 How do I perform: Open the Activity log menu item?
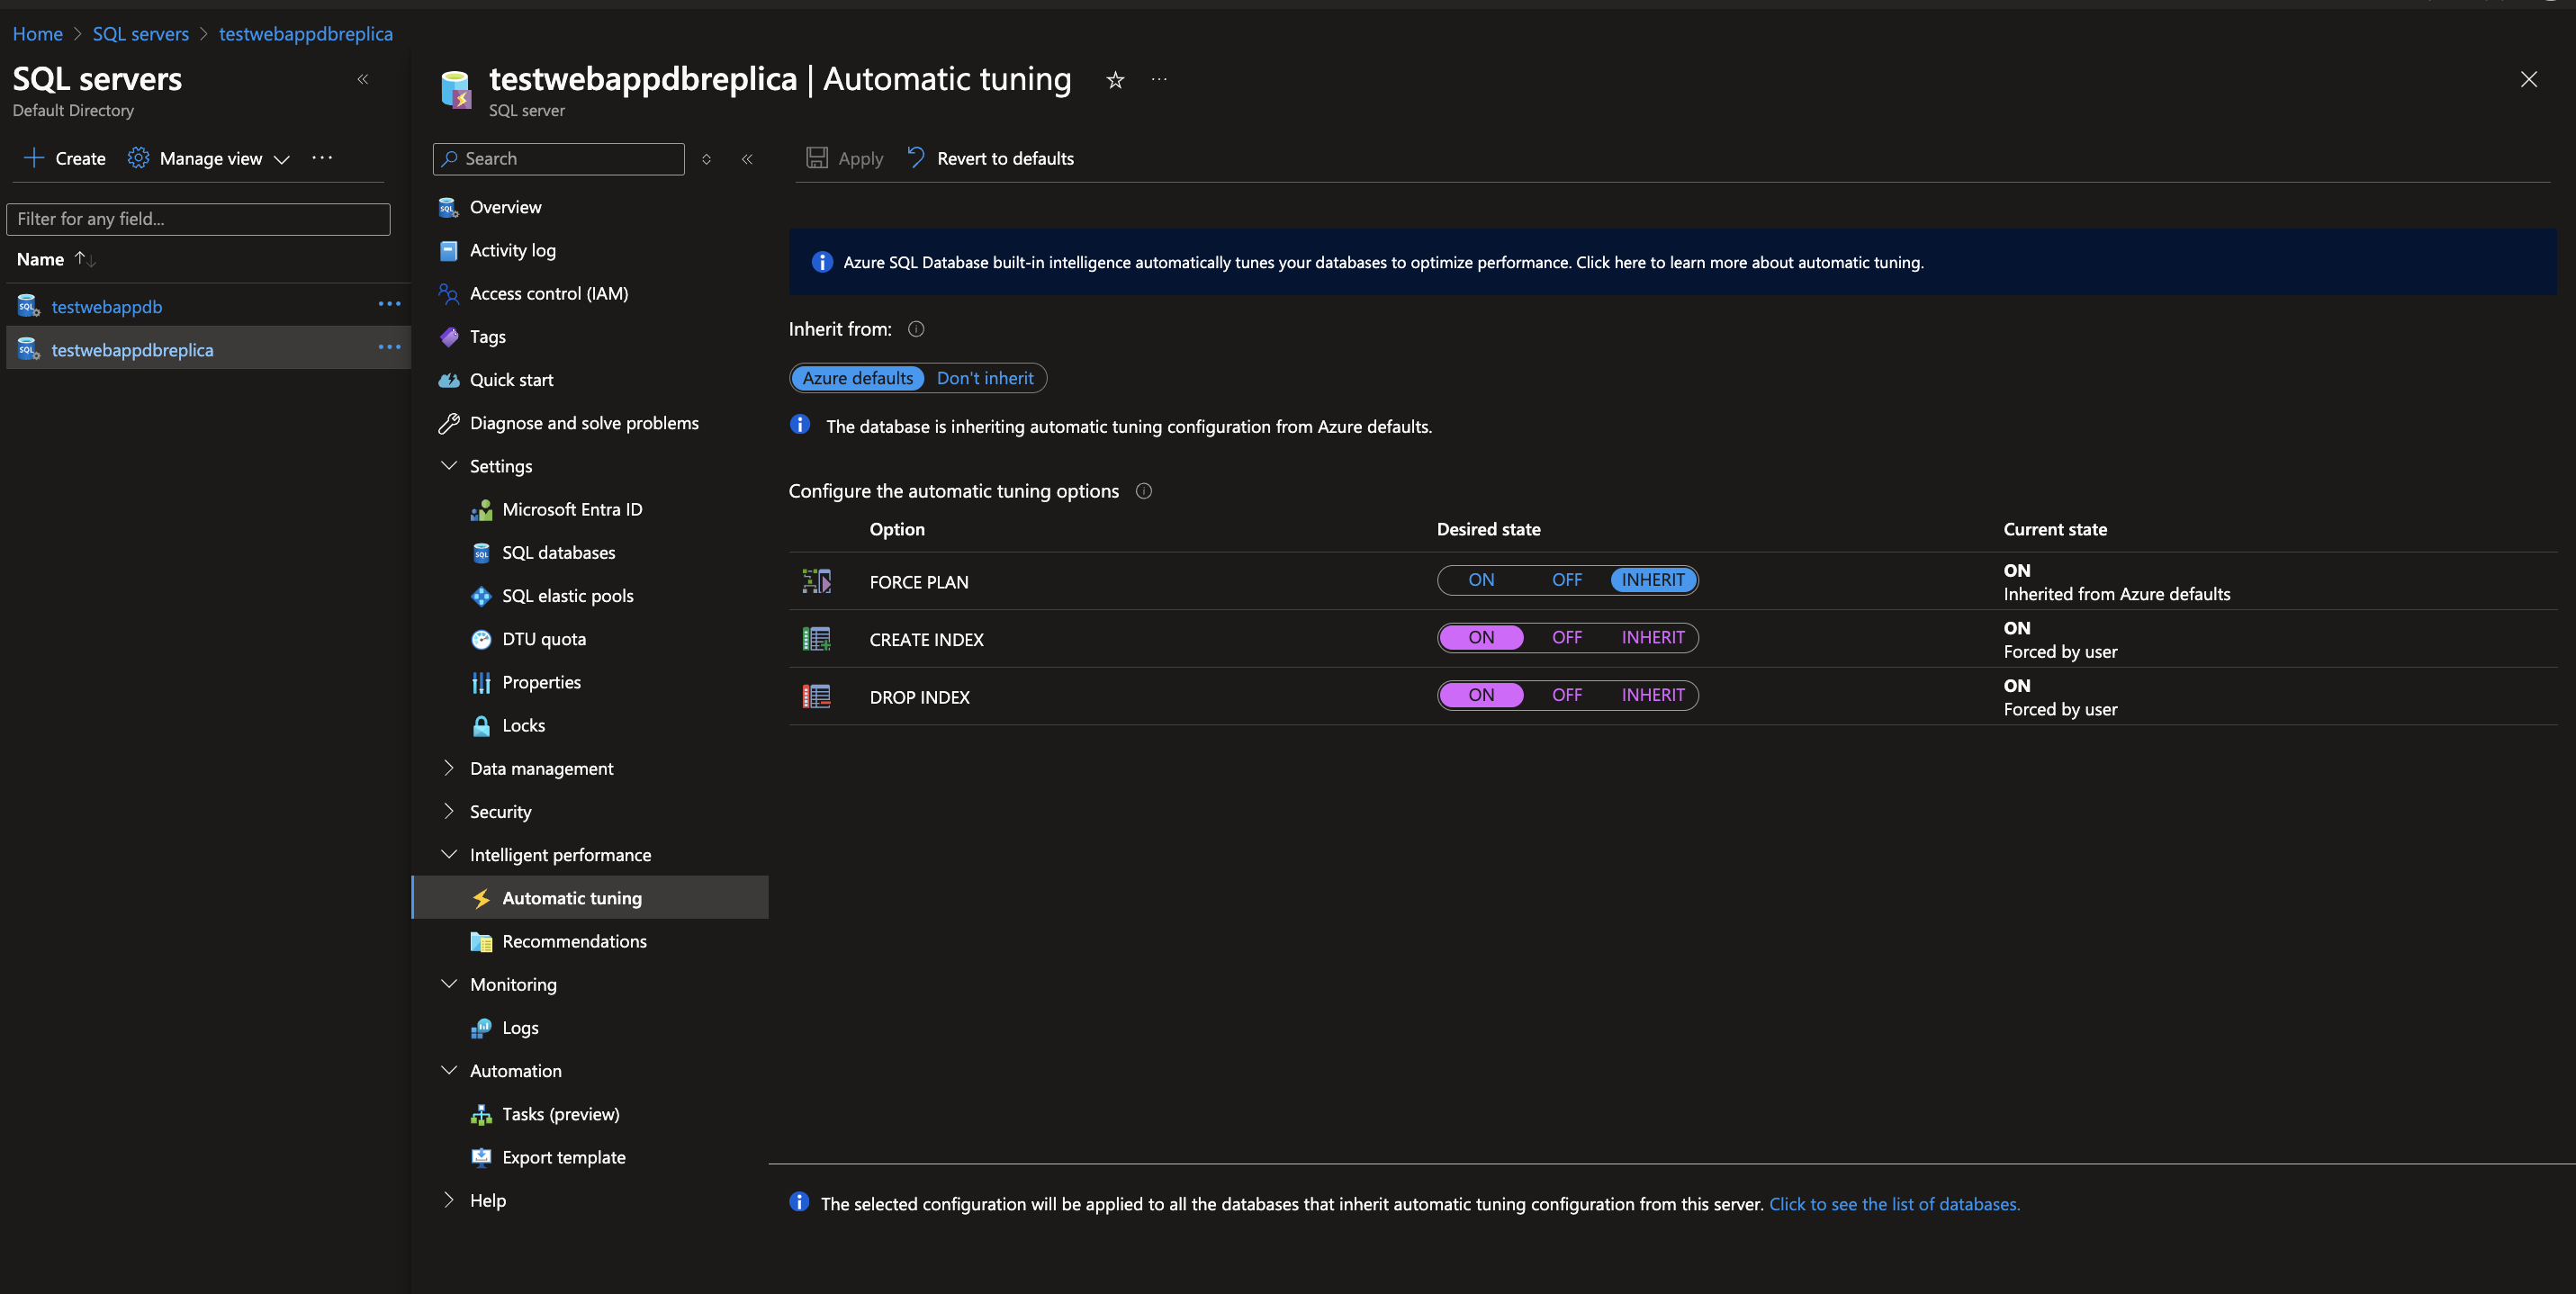coord(512,250)
